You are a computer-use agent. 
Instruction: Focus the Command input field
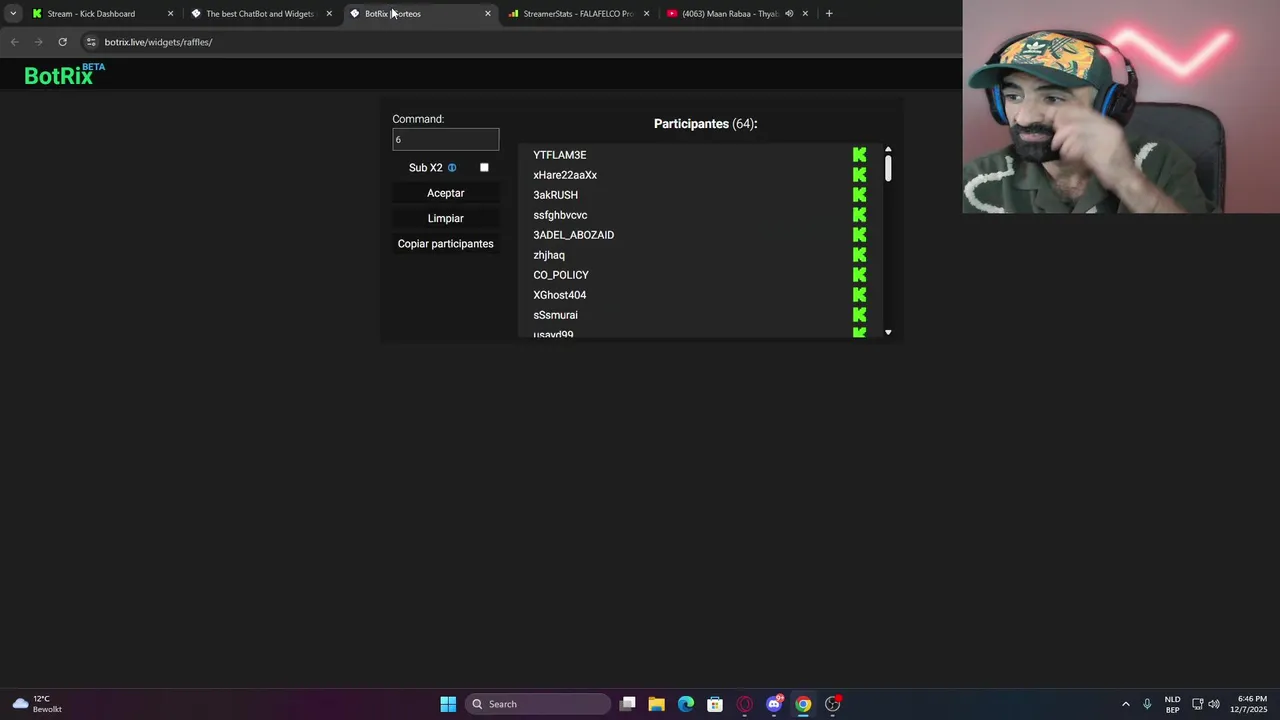tap(446, 139)
